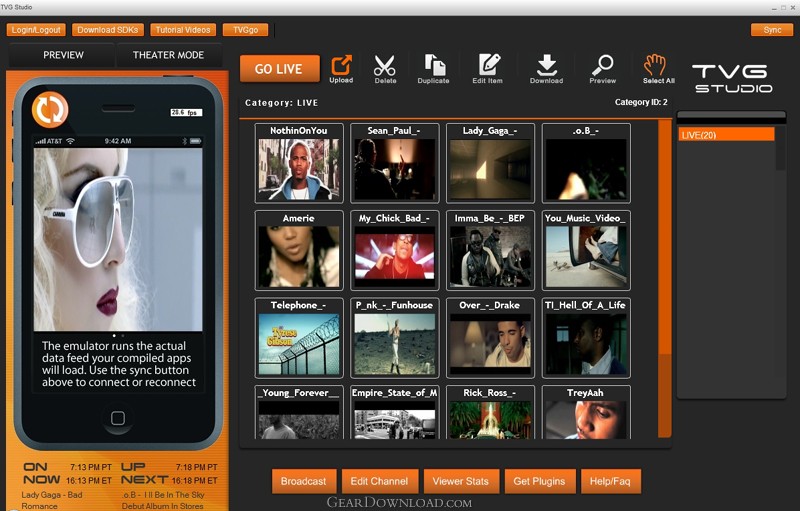
Task: Click the Download arrow icon
Action: pyautogui.click(x=546, y=68)
